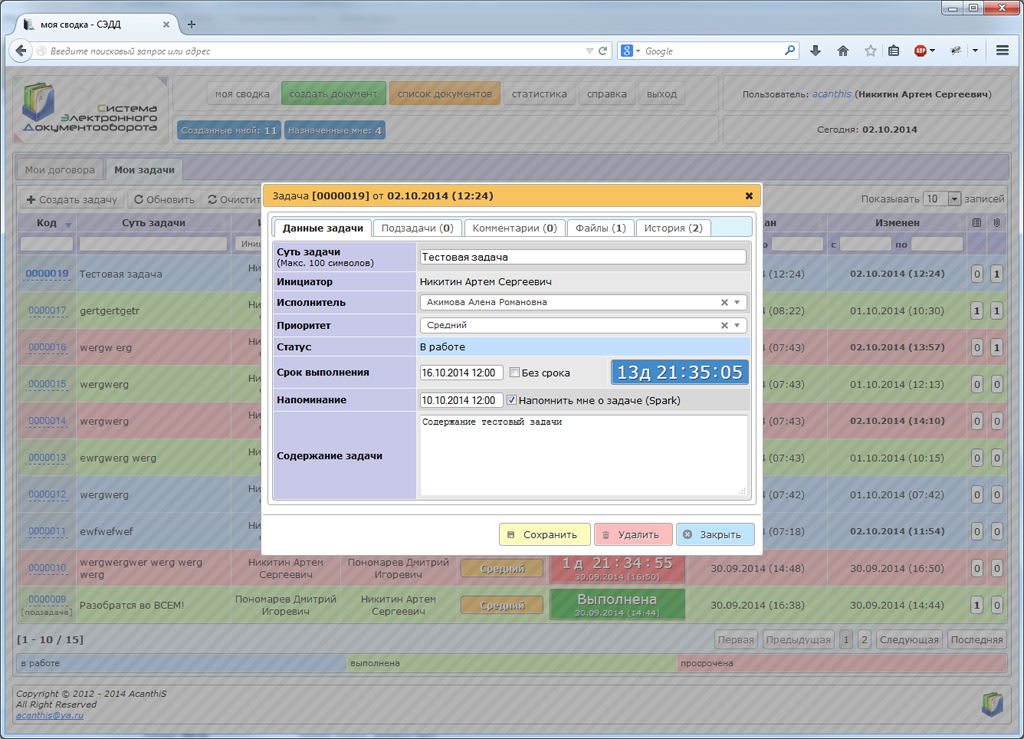
Task: Switch to the Подзадачи (0) tab
Action: click(x=417, y=228)
